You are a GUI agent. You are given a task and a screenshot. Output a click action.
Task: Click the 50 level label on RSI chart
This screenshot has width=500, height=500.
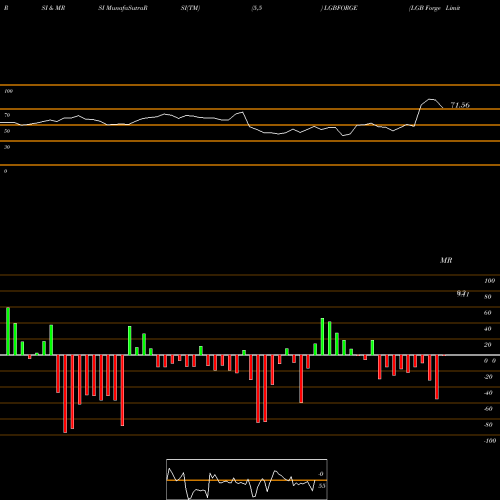coord(7,131)
